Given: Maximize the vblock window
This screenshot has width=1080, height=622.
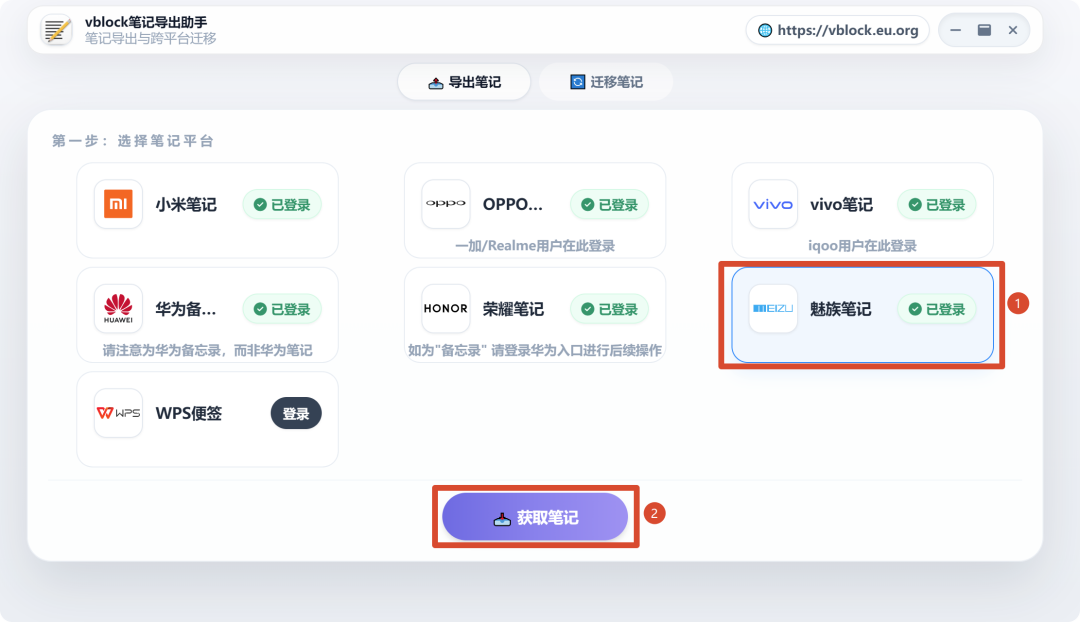Looking at the screenshot, I should pos(984,30).
